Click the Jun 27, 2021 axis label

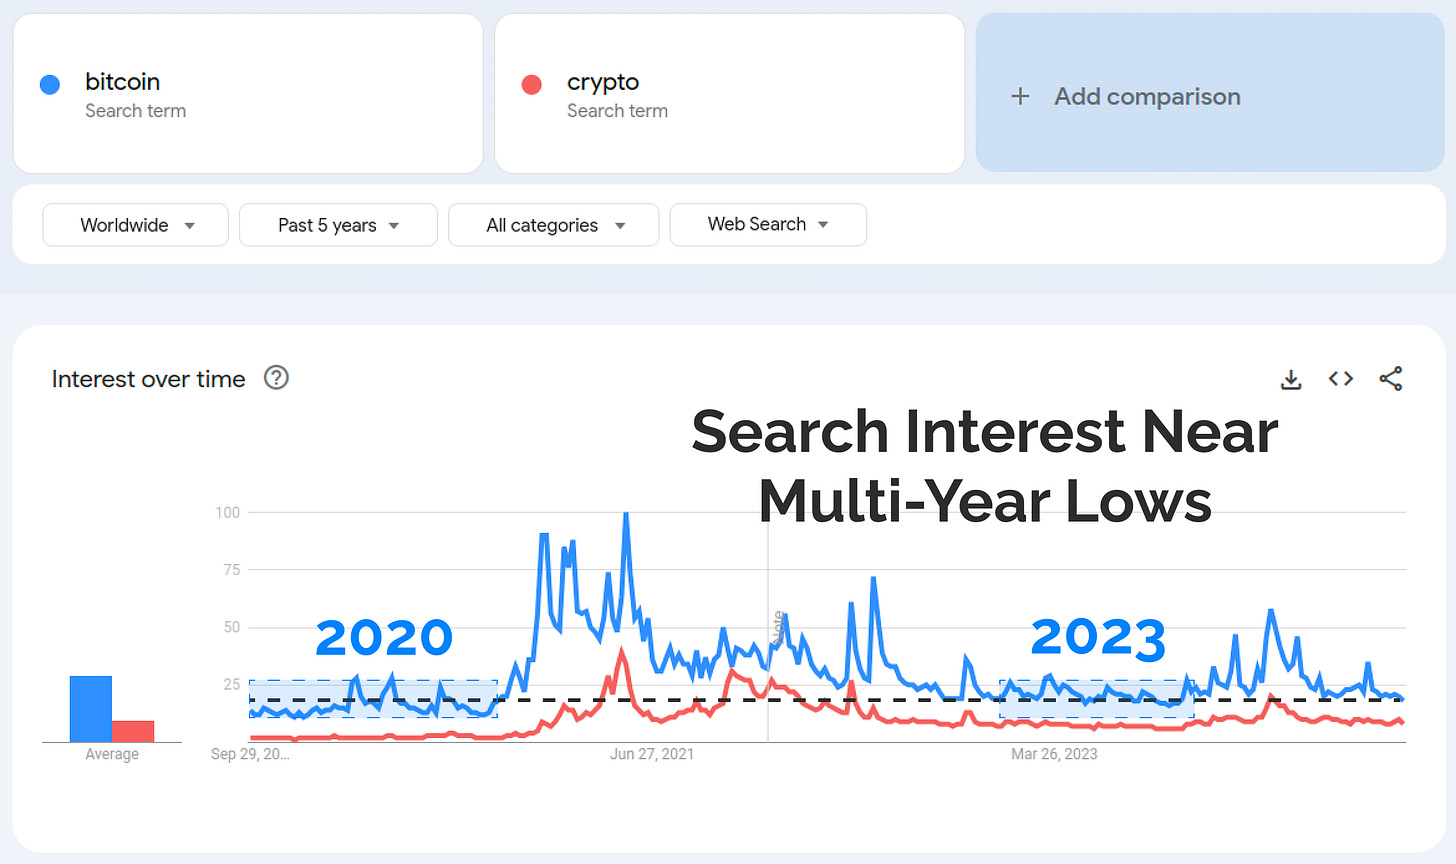[x=652, y=754]
